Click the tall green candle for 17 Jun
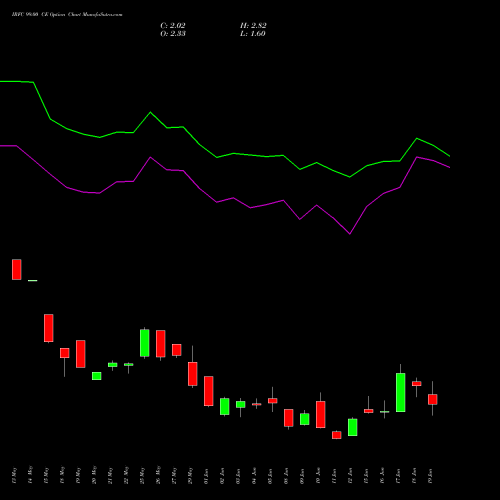The image size is (500, 500). pos(401,392)
